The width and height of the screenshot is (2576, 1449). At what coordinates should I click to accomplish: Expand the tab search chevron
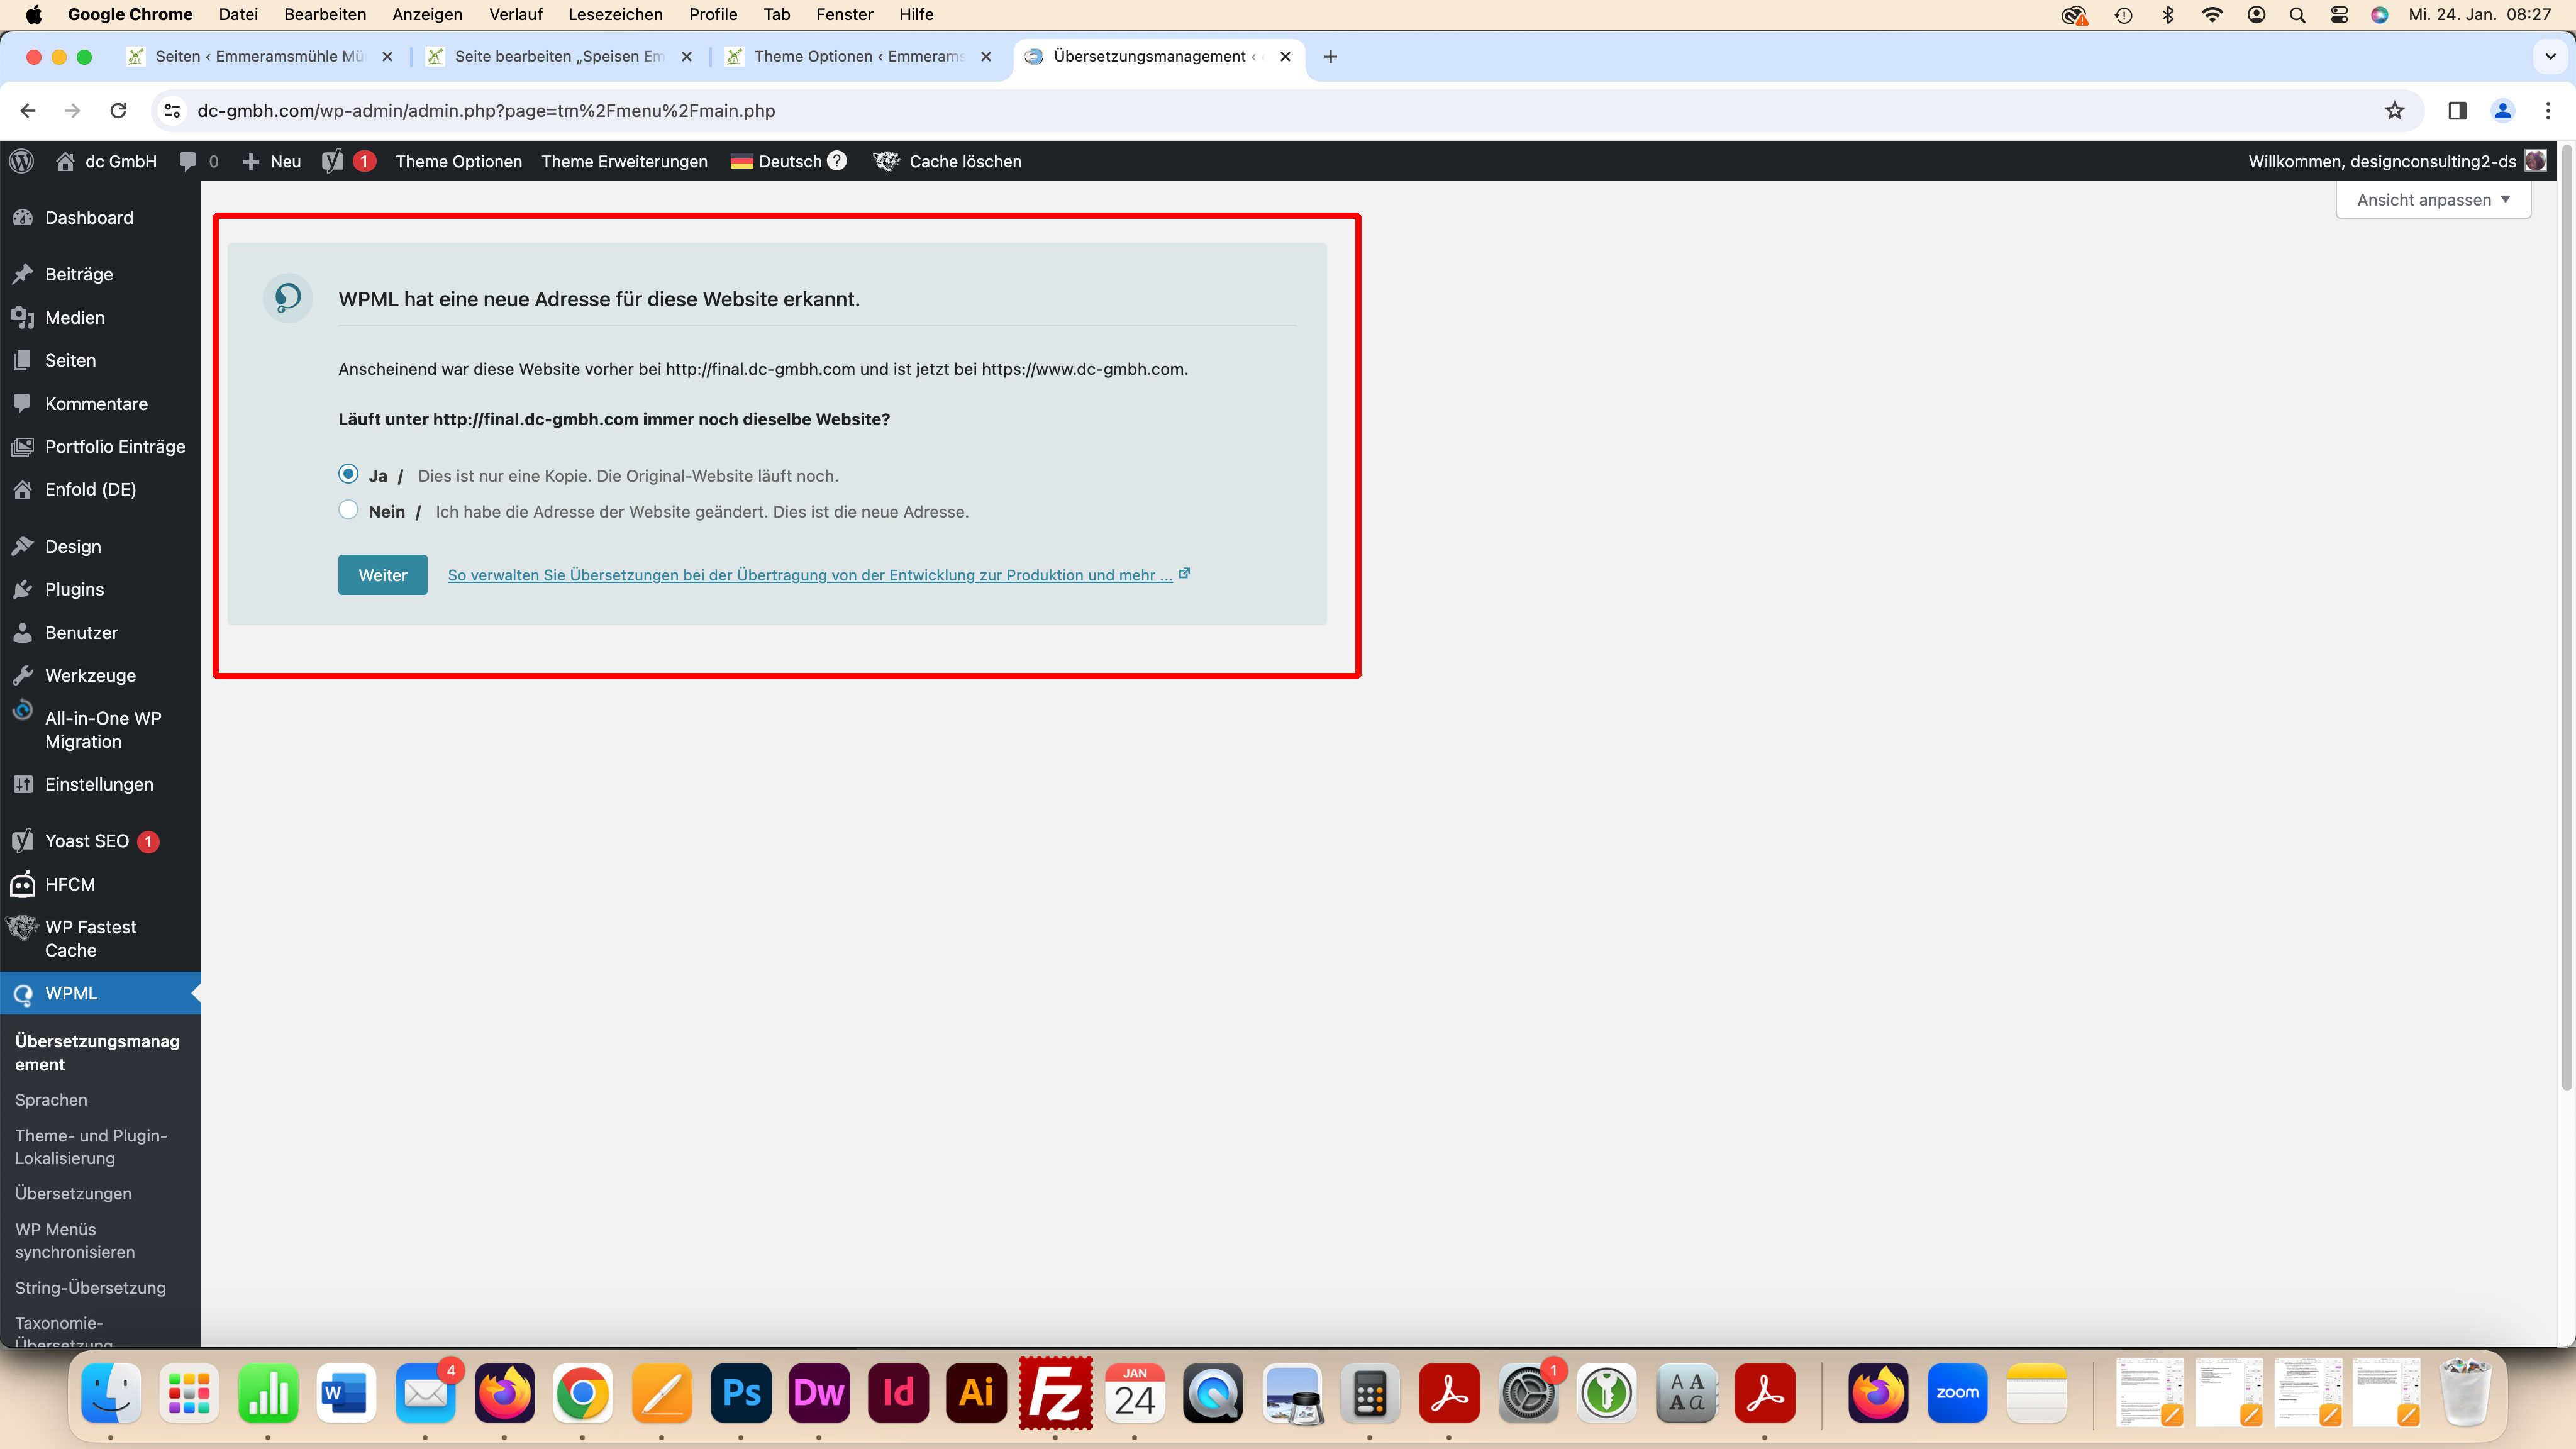[2550, 57]
